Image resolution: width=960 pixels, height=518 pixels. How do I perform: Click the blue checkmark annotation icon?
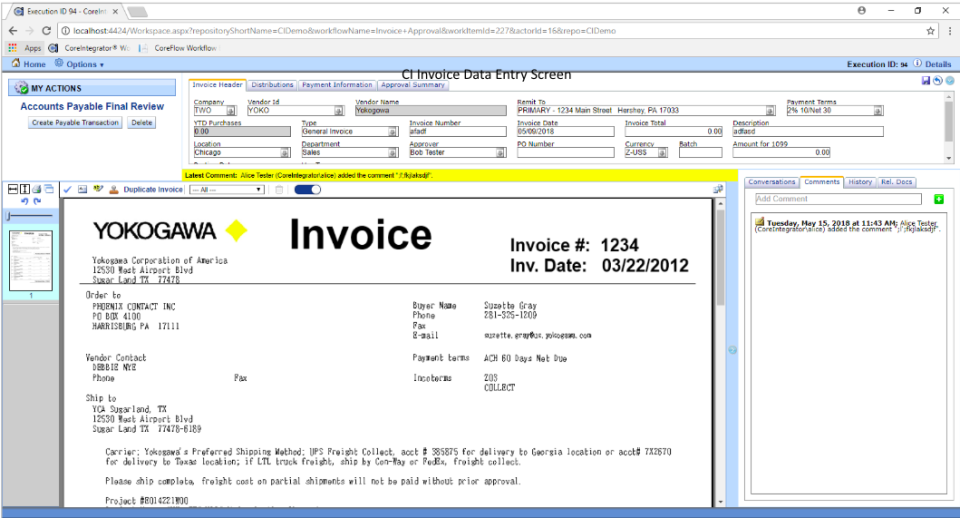tap(67, 190)
